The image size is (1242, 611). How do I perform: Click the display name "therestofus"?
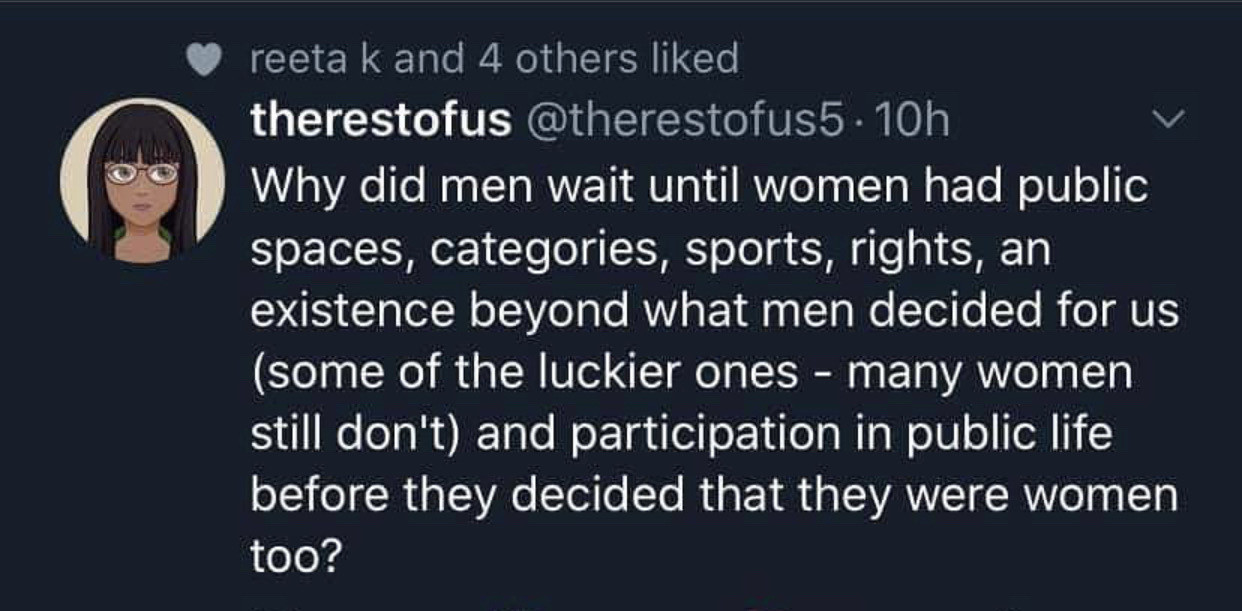tap(382, 122)
